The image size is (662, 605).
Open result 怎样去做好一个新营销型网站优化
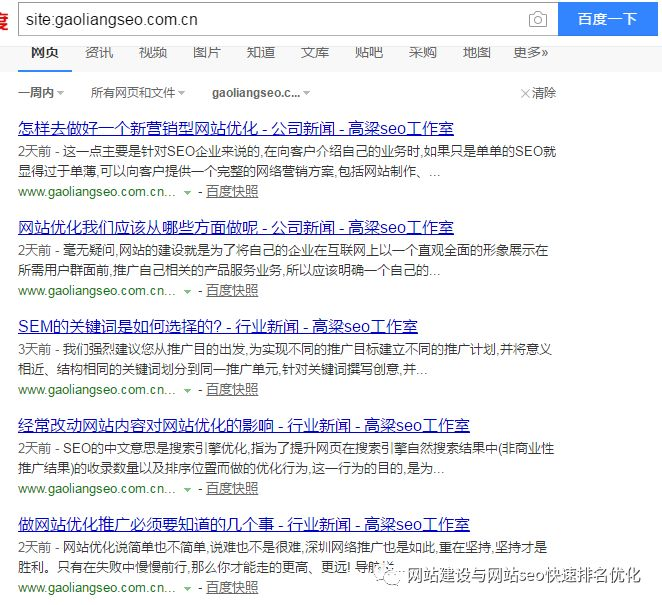click(236, 128)
